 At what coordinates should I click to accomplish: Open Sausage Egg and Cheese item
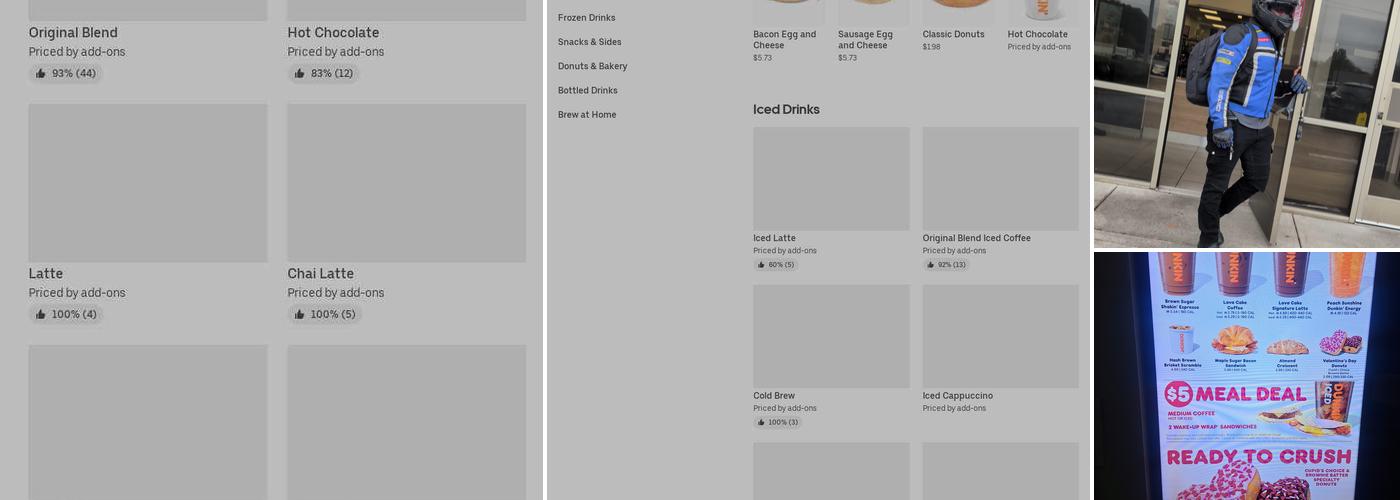click(865, 39)
